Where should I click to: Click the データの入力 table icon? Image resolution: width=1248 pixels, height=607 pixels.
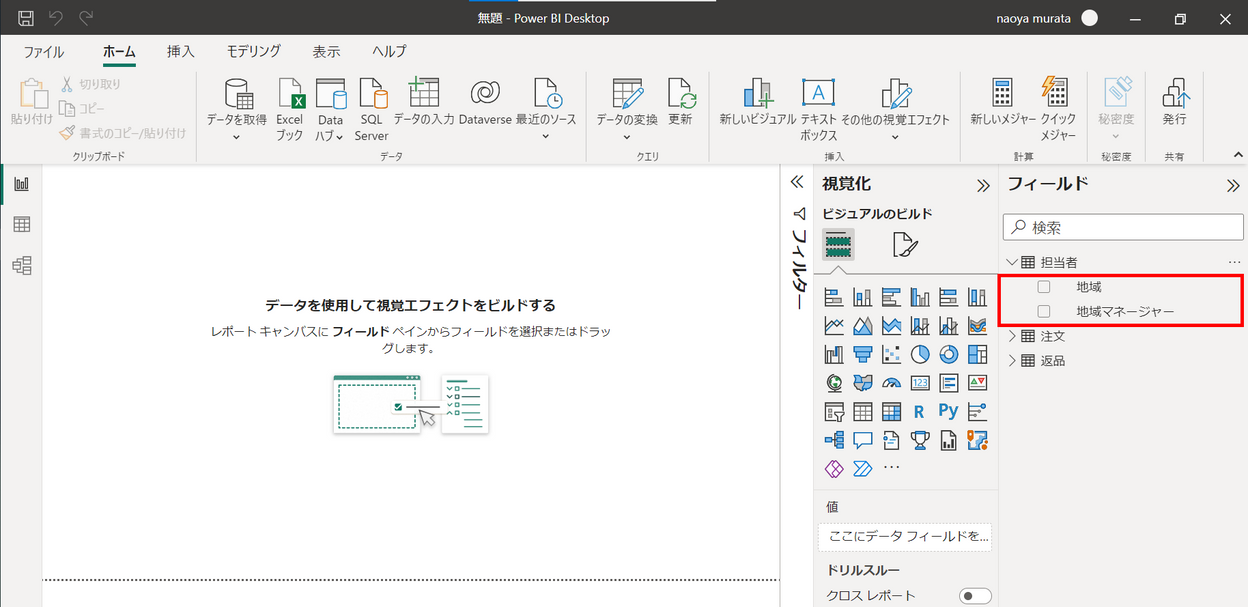pyautogui.click(x=424, y=93)
